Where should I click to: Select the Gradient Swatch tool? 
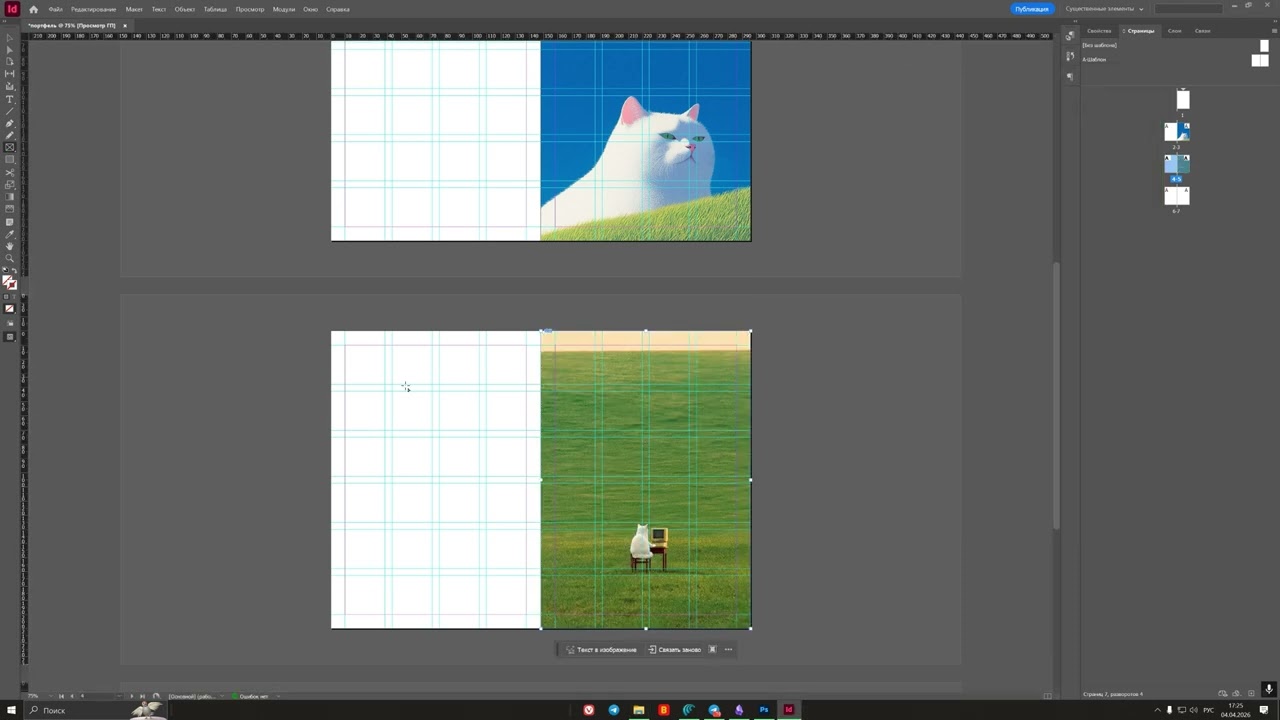pos(10,197)
